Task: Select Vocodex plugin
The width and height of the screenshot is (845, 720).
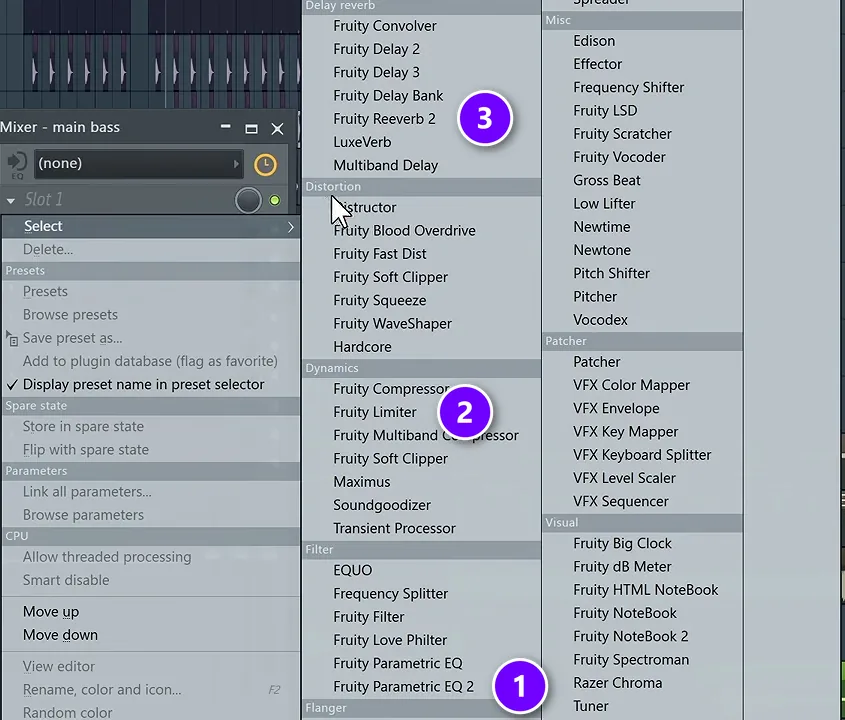Action: pos(600,320)
